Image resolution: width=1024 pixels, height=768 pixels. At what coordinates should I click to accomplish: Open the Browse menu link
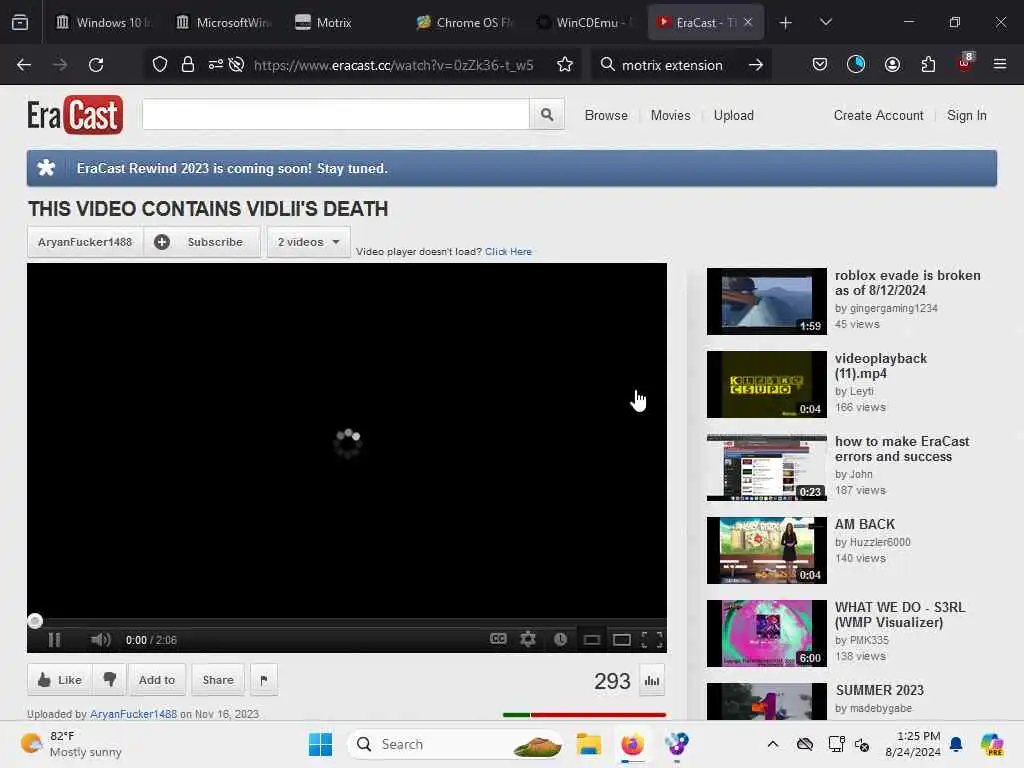[606, 115]
